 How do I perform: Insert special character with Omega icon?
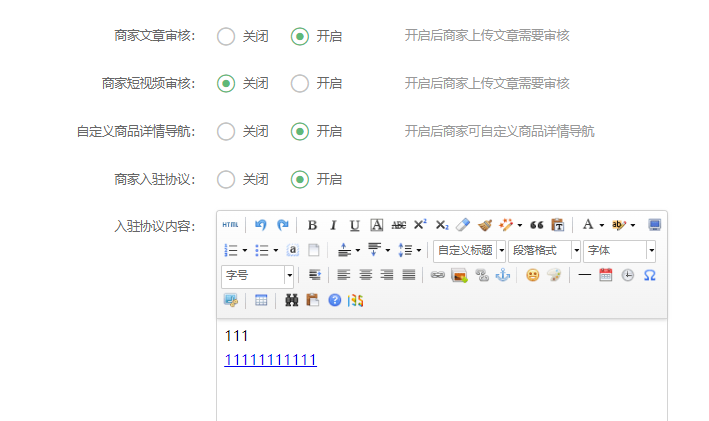[x=649, y=275]
